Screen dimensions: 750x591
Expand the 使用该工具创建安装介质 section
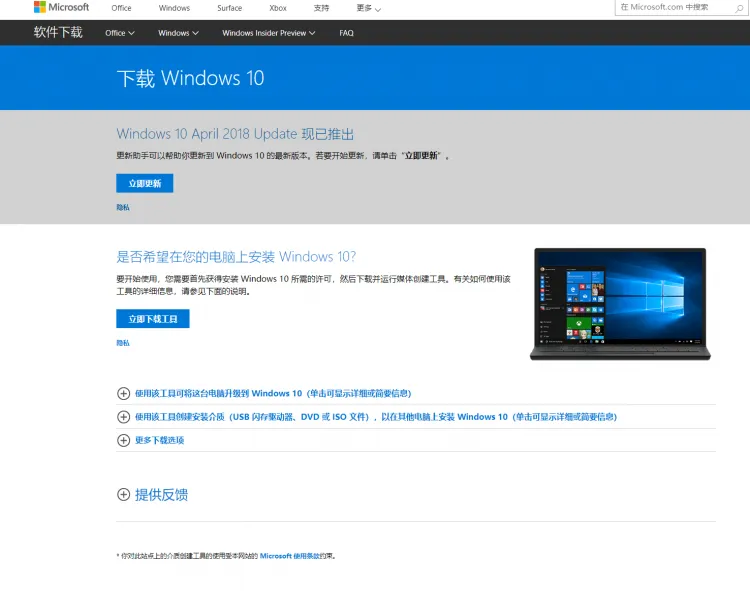pyautogui.click(x=375, y=417)
